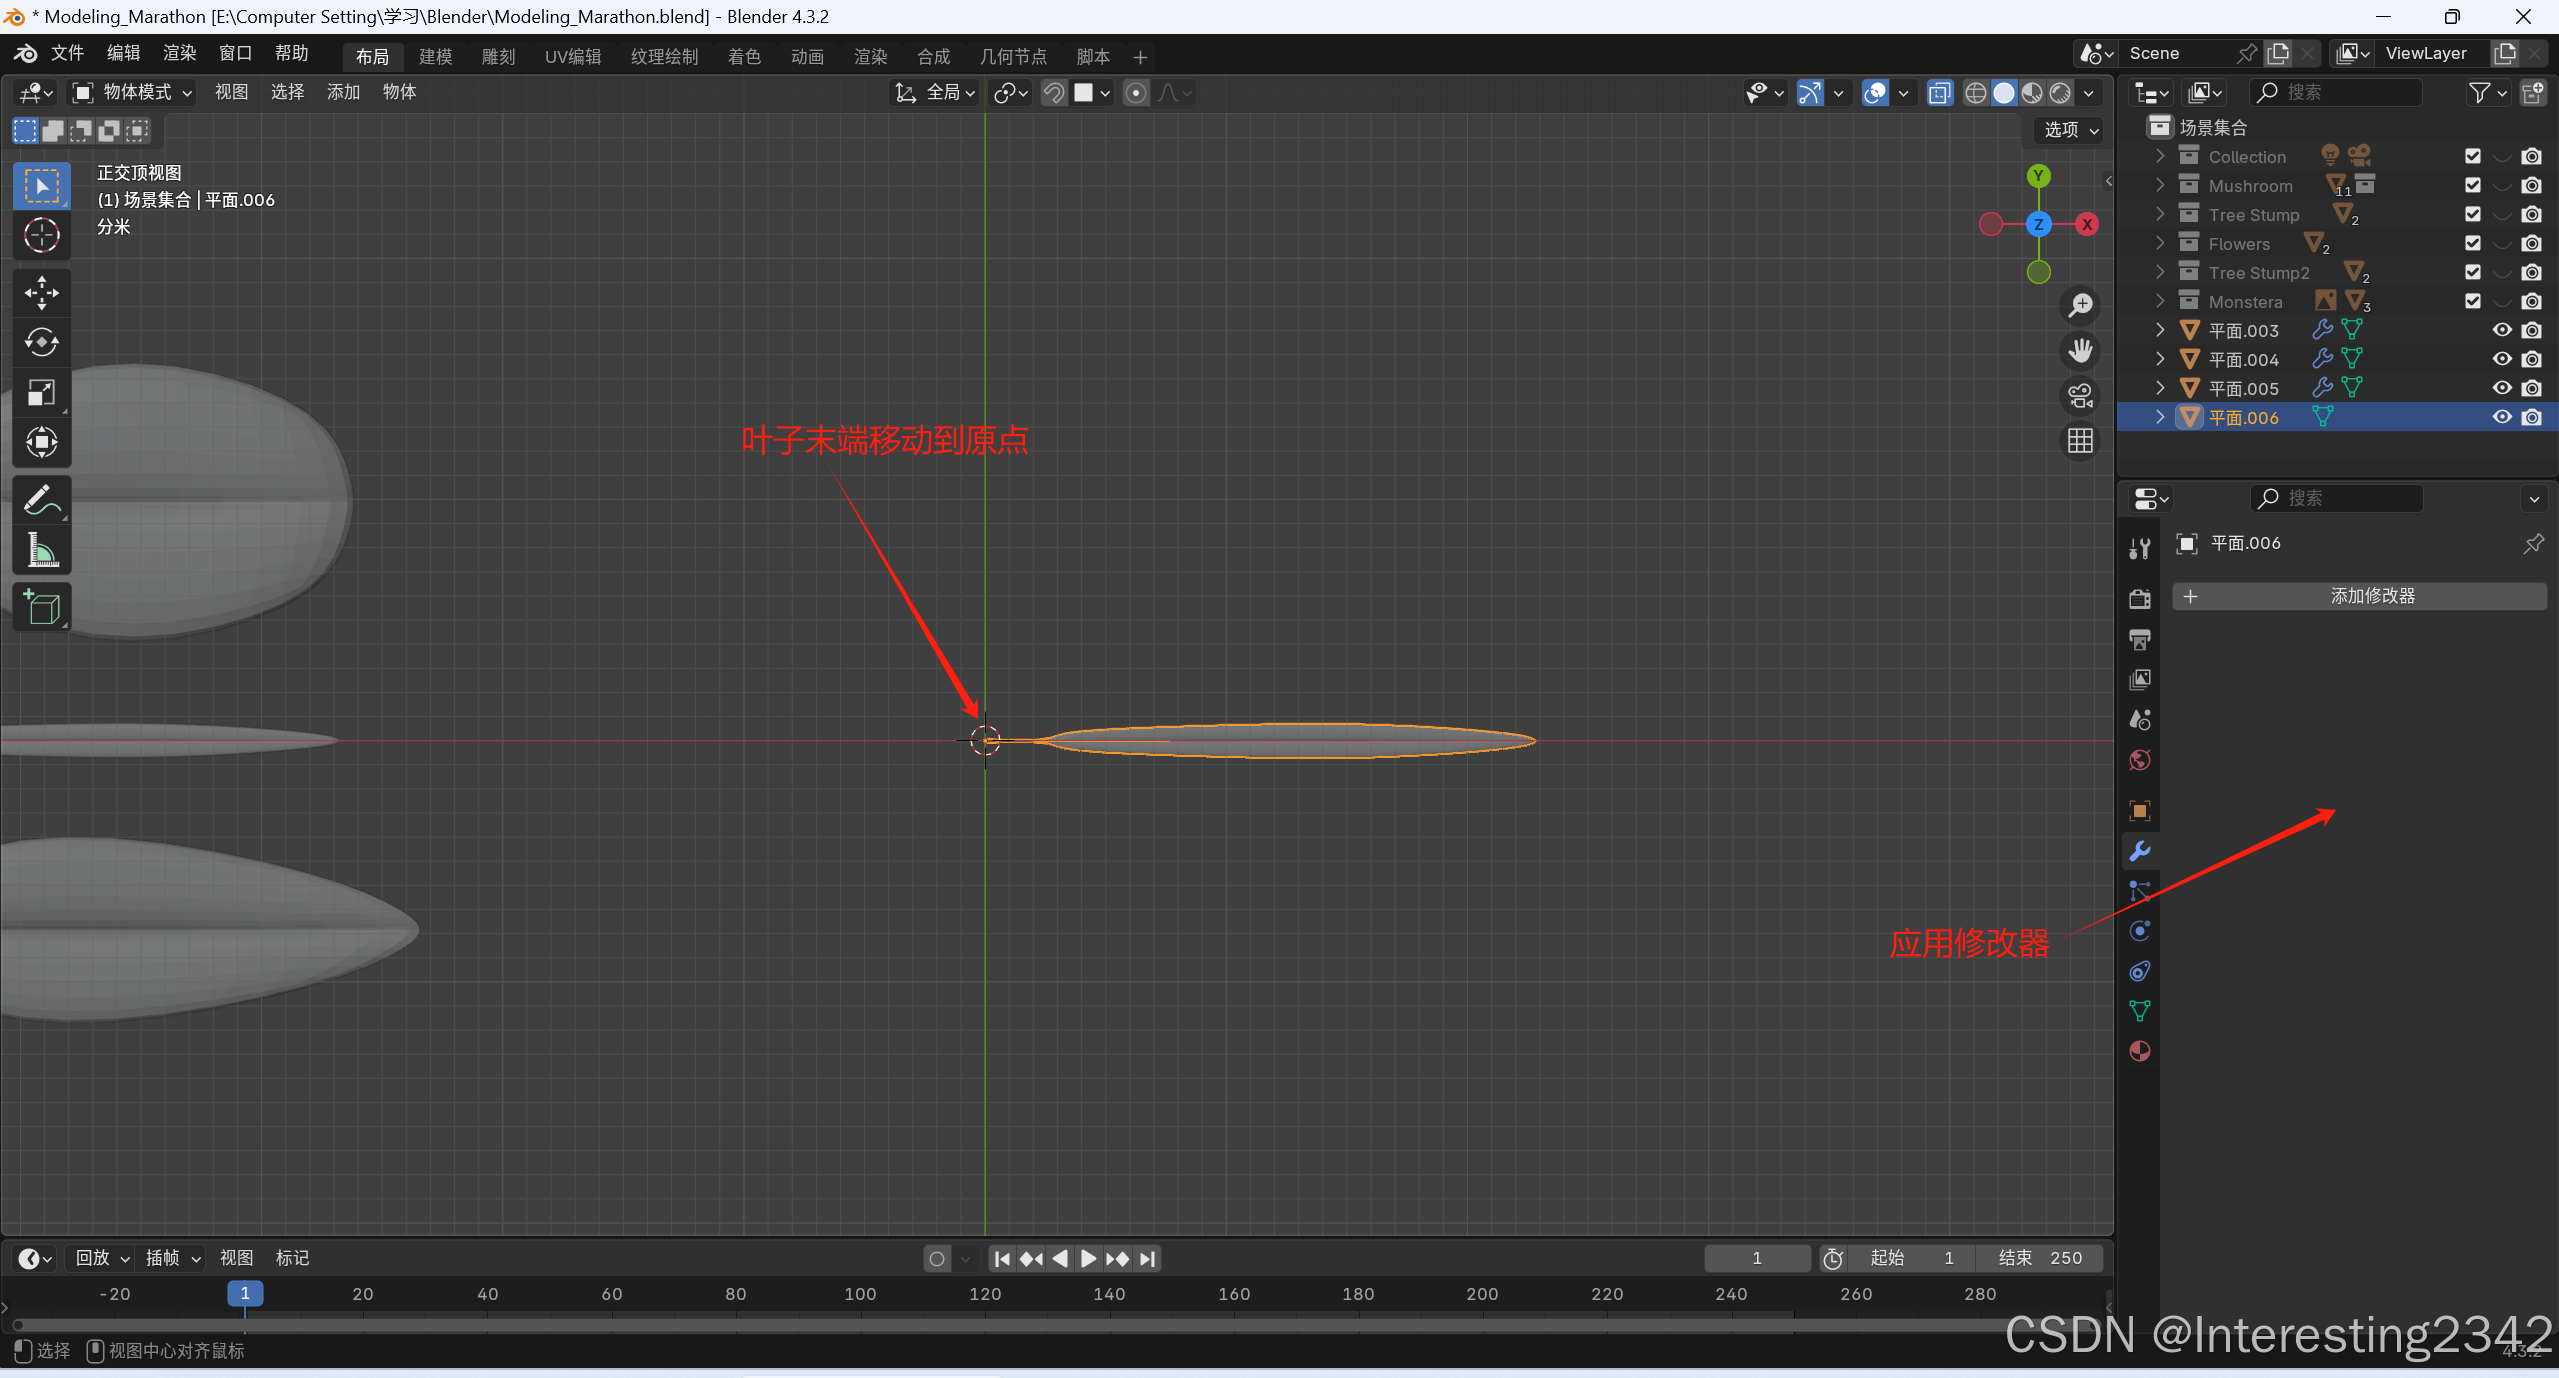Screen dimensions: 2559x1378
Task: Expand the Monstera collection tree item
Action: click(2160, 301)
